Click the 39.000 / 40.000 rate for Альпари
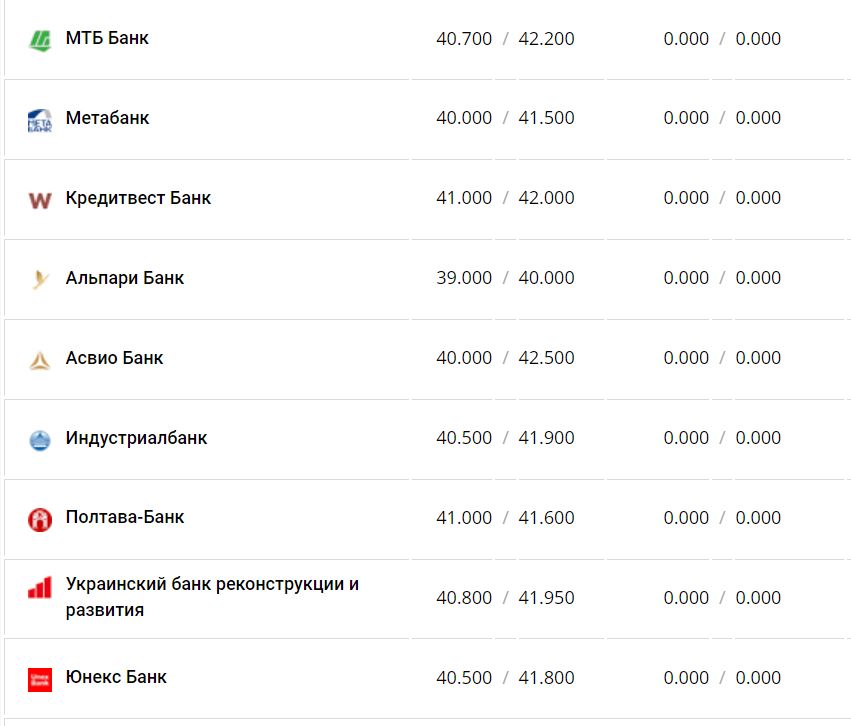Viewport: 851px width, 726px height. click(x=505, y=278)
